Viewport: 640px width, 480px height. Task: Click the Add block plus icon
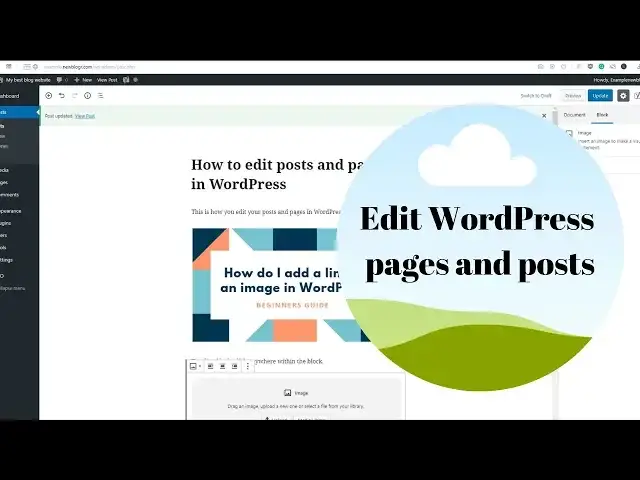(49, 96)
